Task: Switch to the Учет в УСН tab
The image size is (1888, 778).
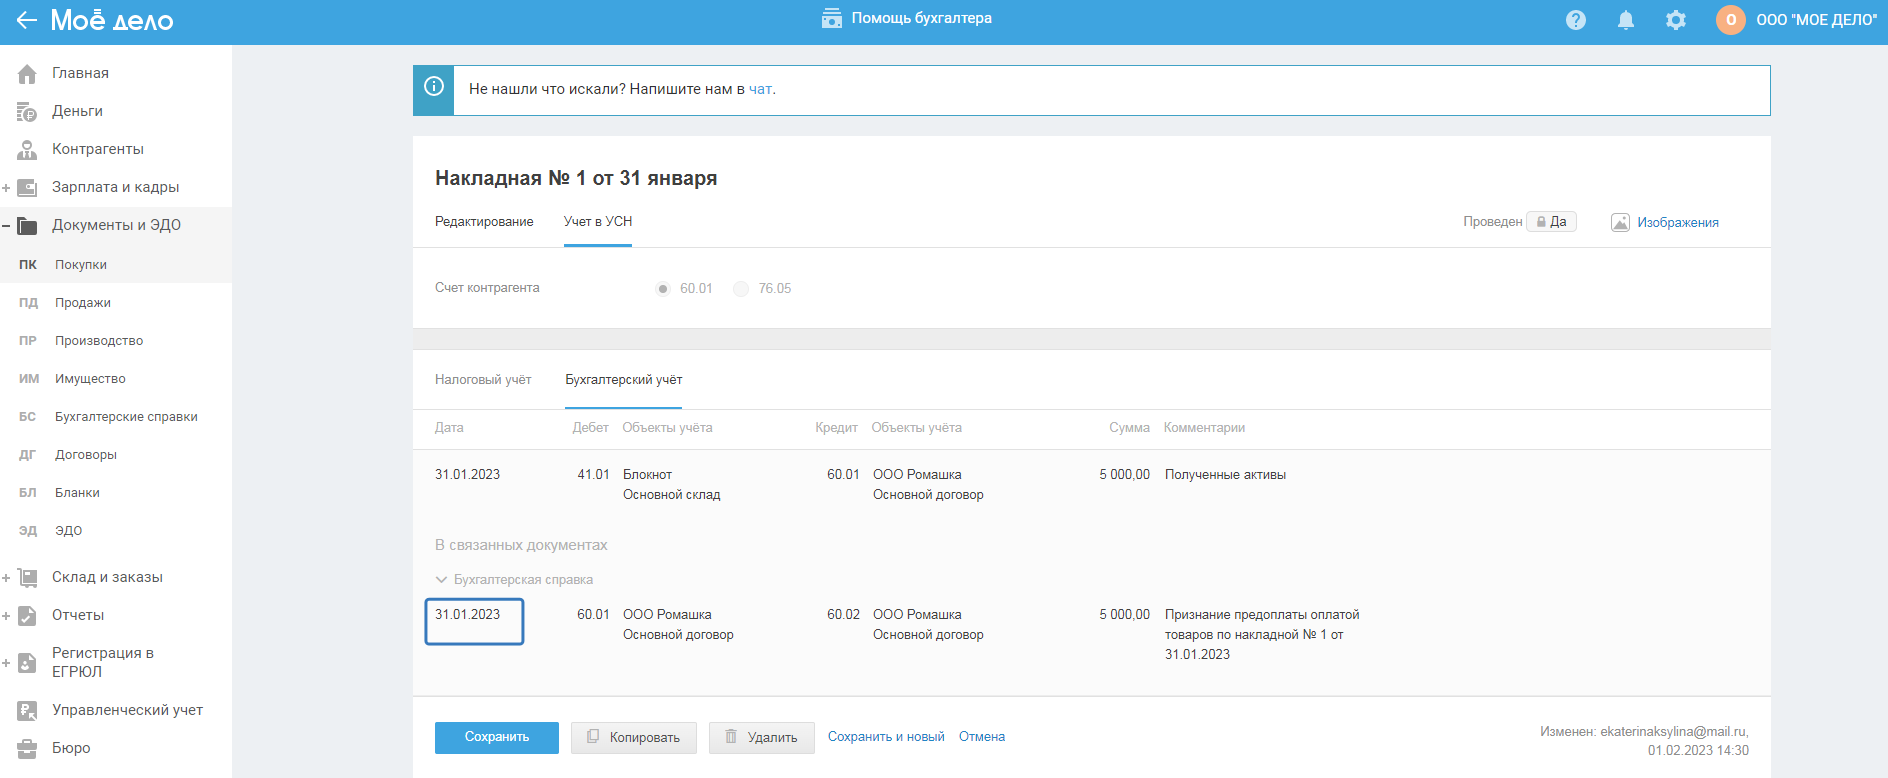Action: 598,222
